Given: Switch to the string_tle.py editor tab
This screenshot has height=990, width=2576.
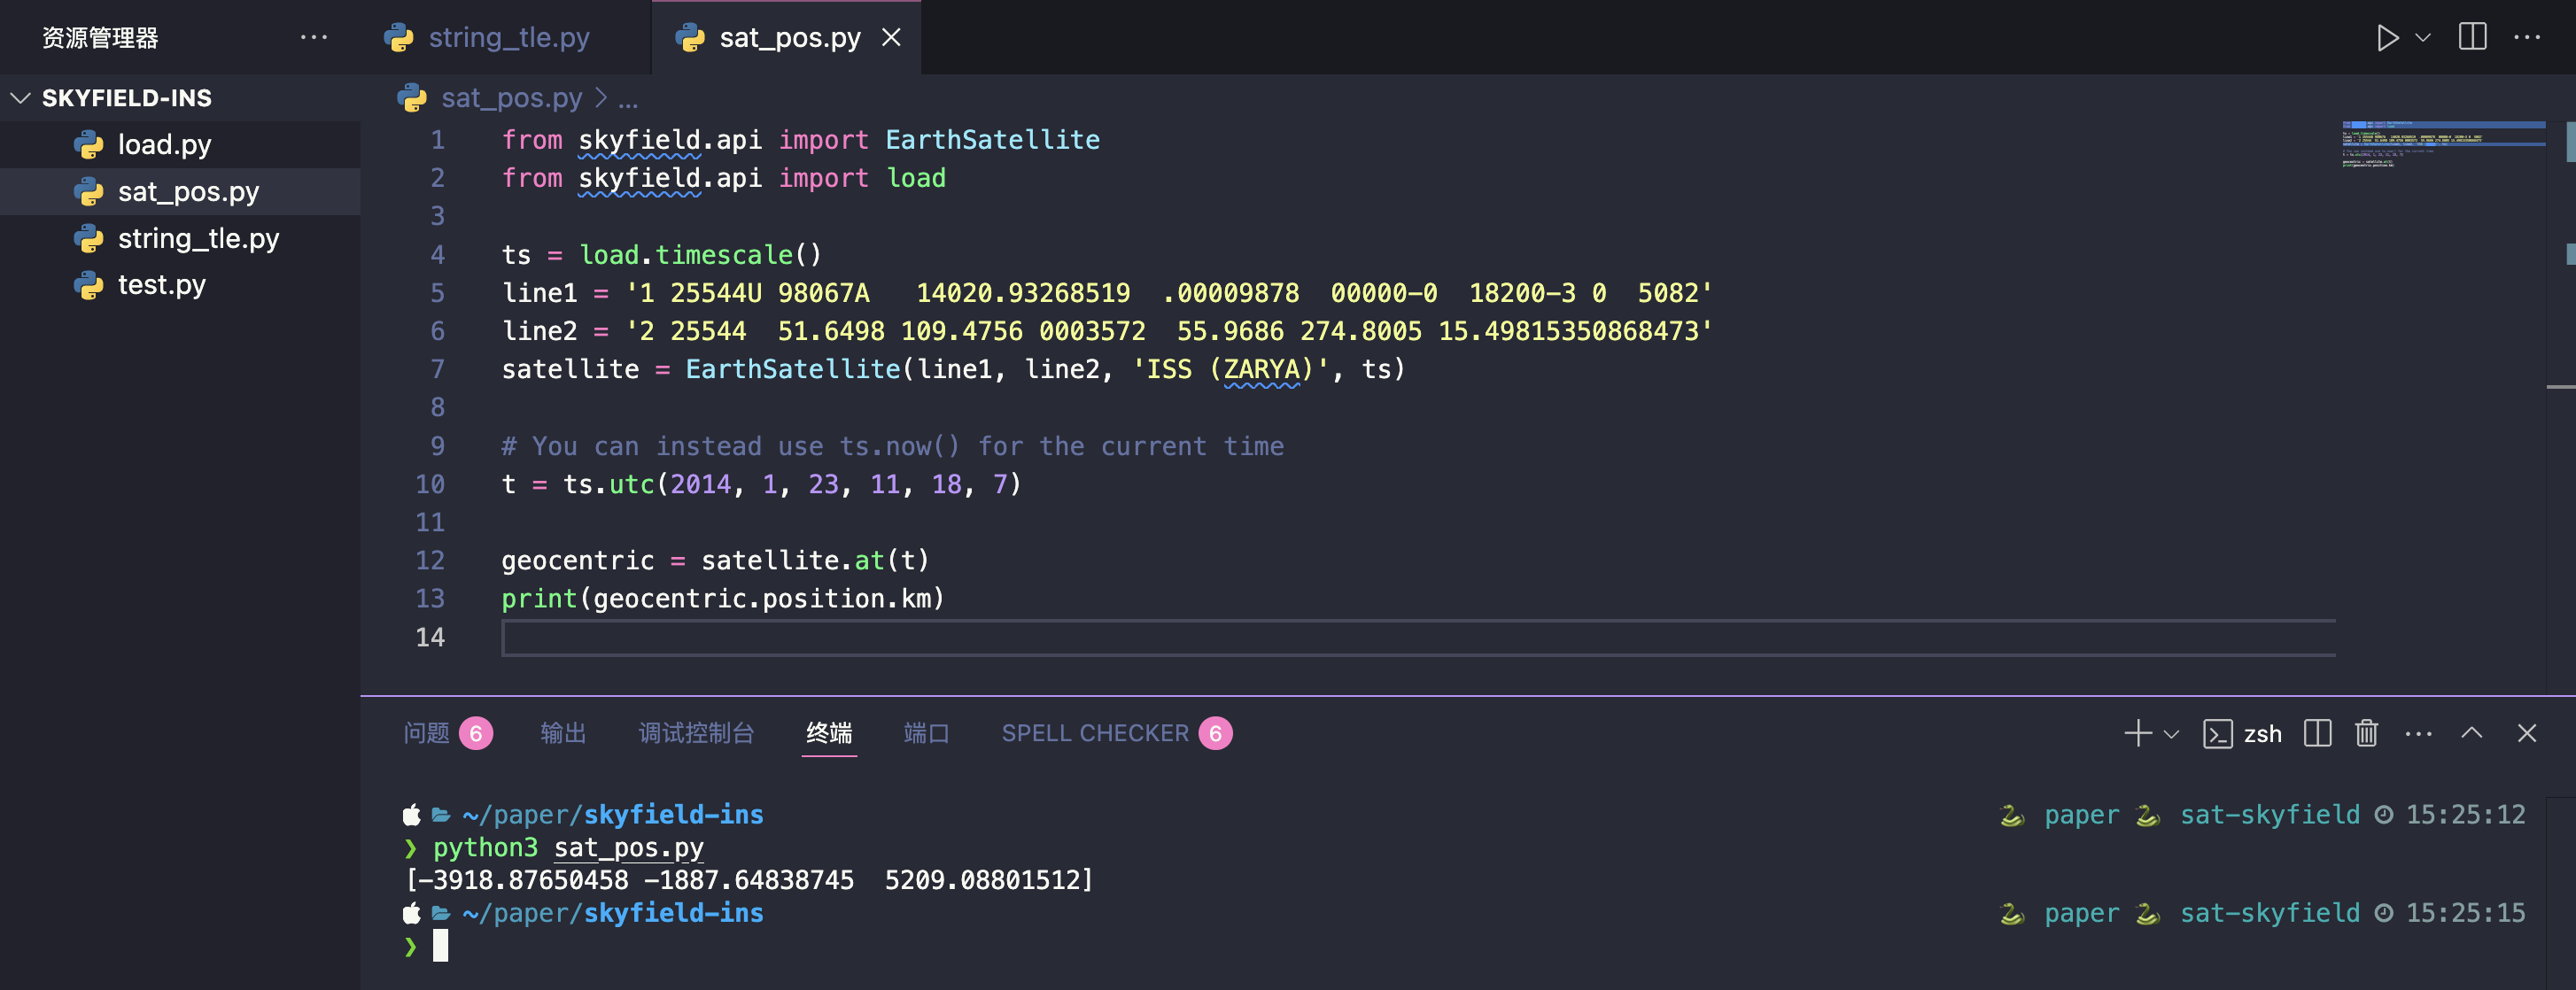Looking at the screenshot, I should (508, 38).
